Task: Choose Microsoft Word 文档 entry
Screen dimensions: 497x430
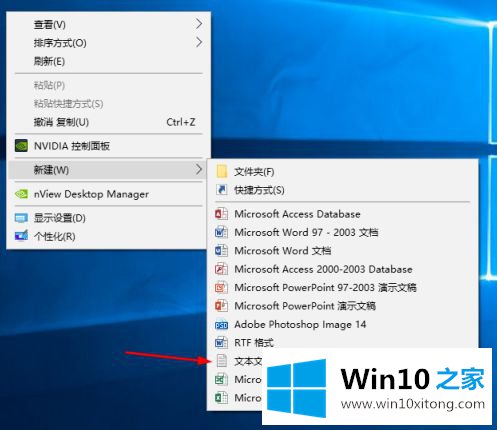Action: tap(343, 251)
